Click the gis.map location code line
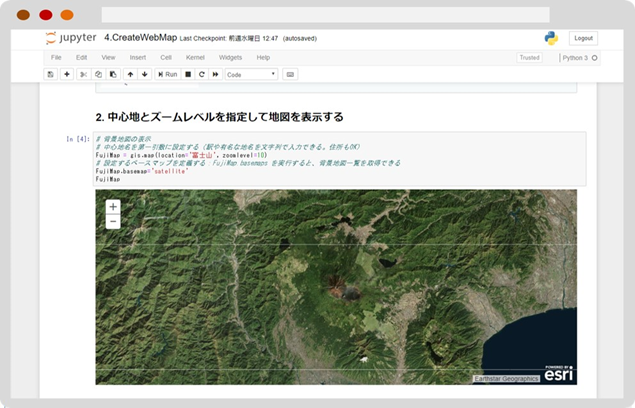 click(181, 155)
